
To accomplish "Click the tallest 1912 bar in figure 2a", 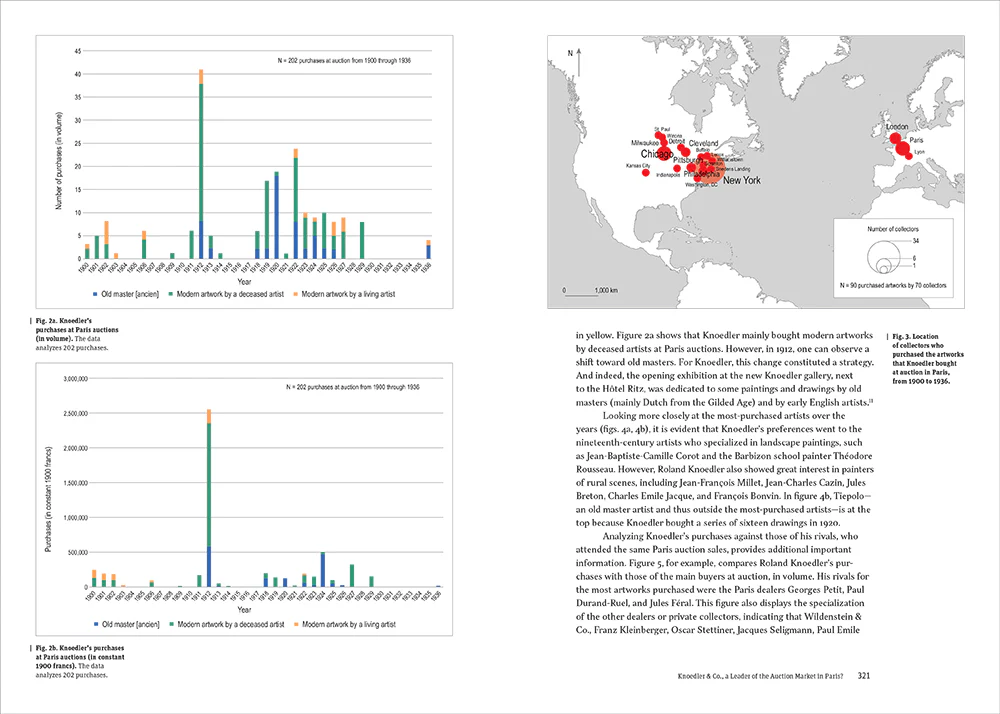I will click(200, 160).
